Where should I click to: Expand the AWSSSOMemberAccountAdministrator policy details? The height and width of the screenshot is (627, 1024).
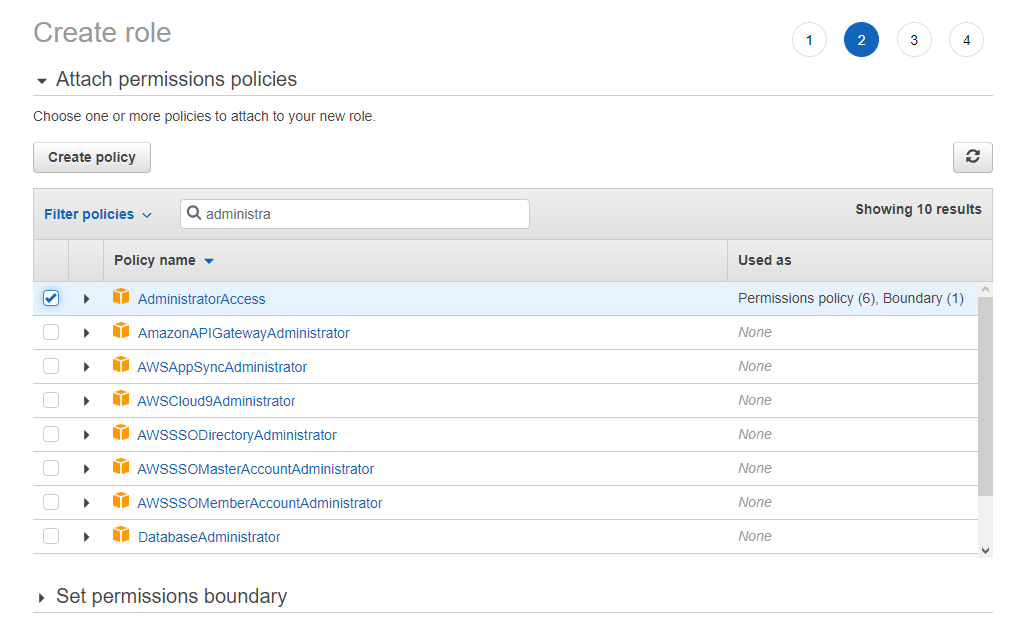click(86, 503)
